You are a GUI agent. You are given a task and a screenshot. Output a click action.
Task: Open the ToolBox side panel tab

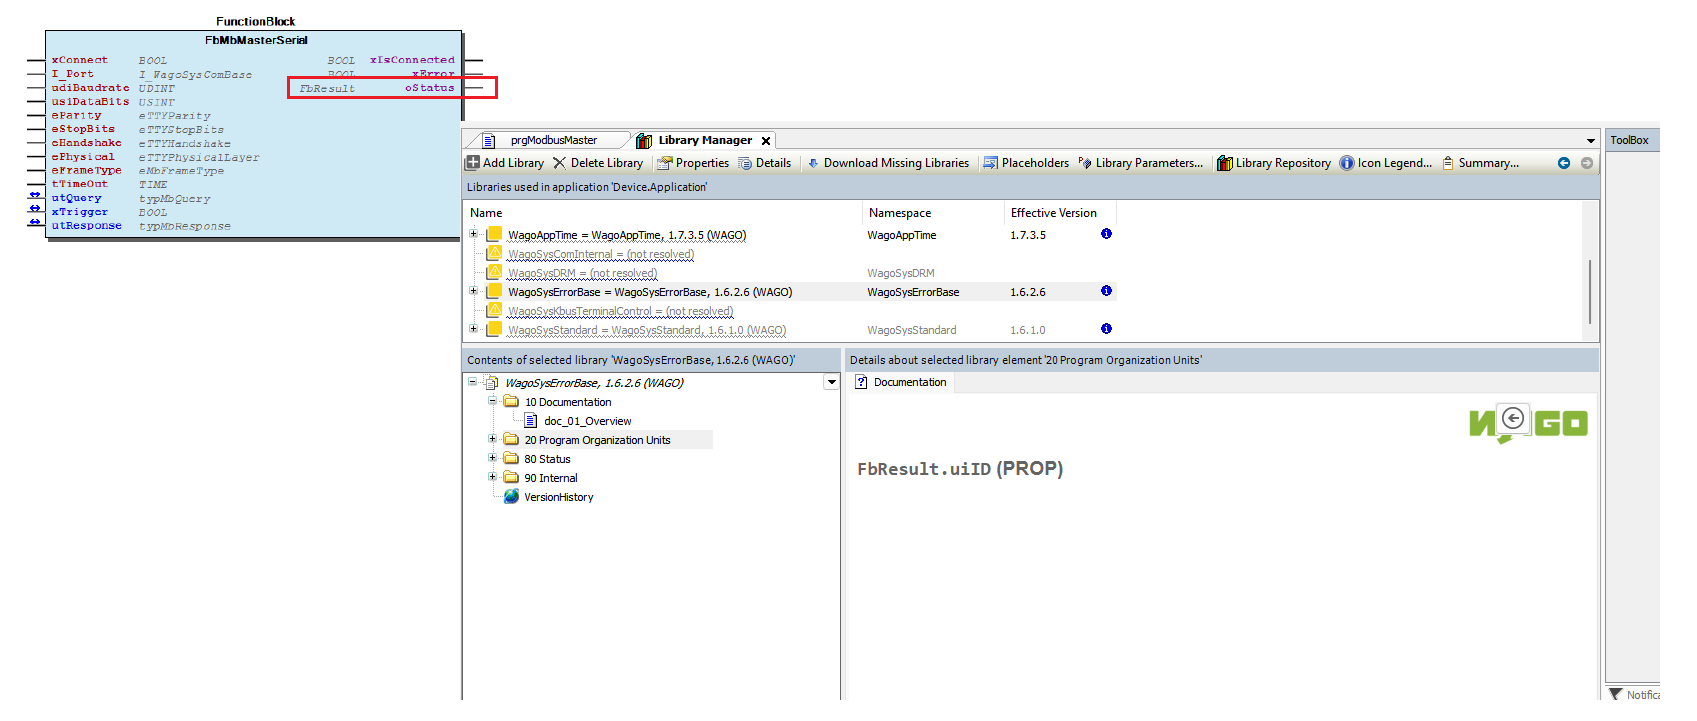tap(1629, 140)
